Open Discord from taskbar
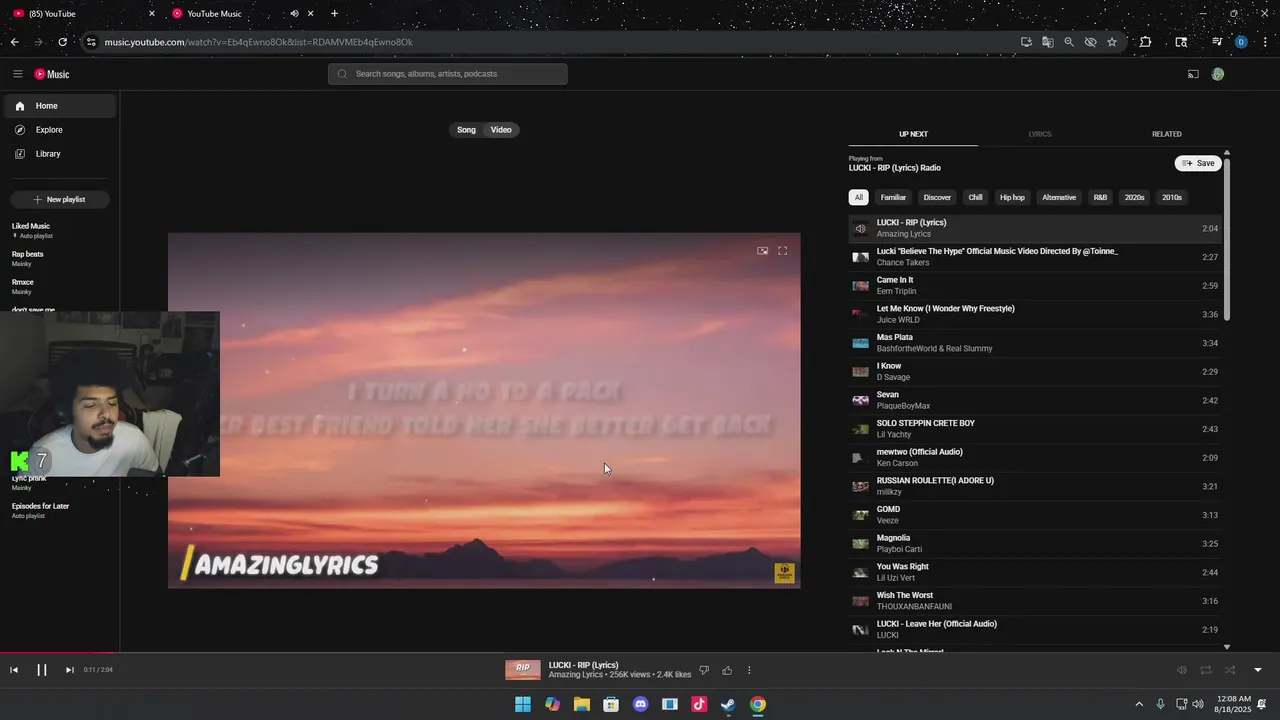 (641, 704)
